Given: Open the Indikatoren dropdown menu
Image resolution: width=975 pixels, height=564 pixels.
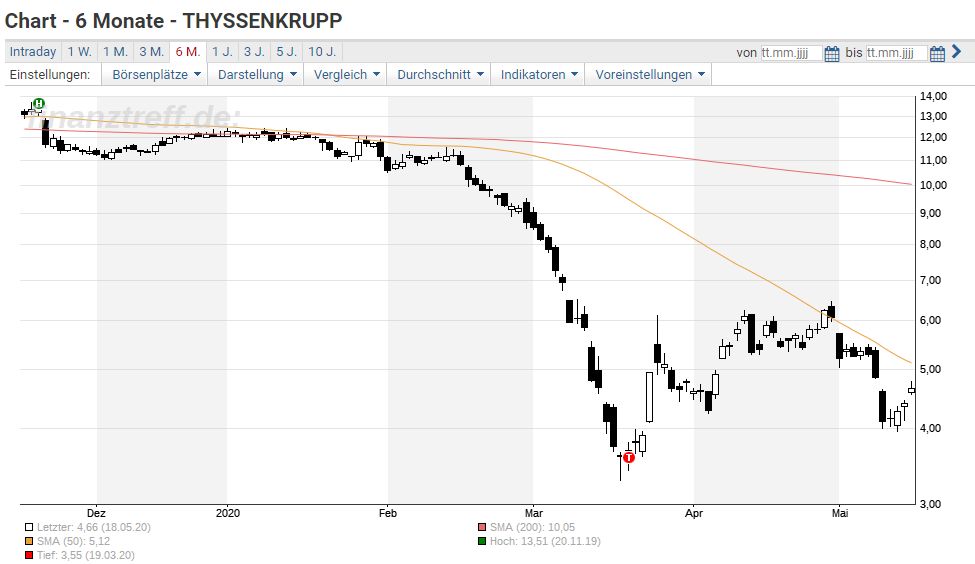Looking at the screenshot, I should 538,75.
